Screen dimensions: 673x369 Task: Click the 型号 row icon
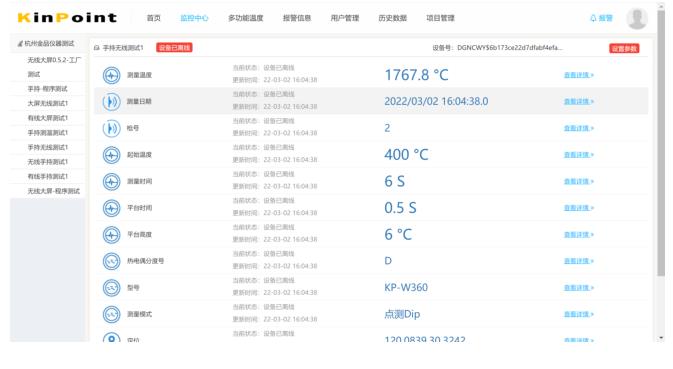point(112,288)
